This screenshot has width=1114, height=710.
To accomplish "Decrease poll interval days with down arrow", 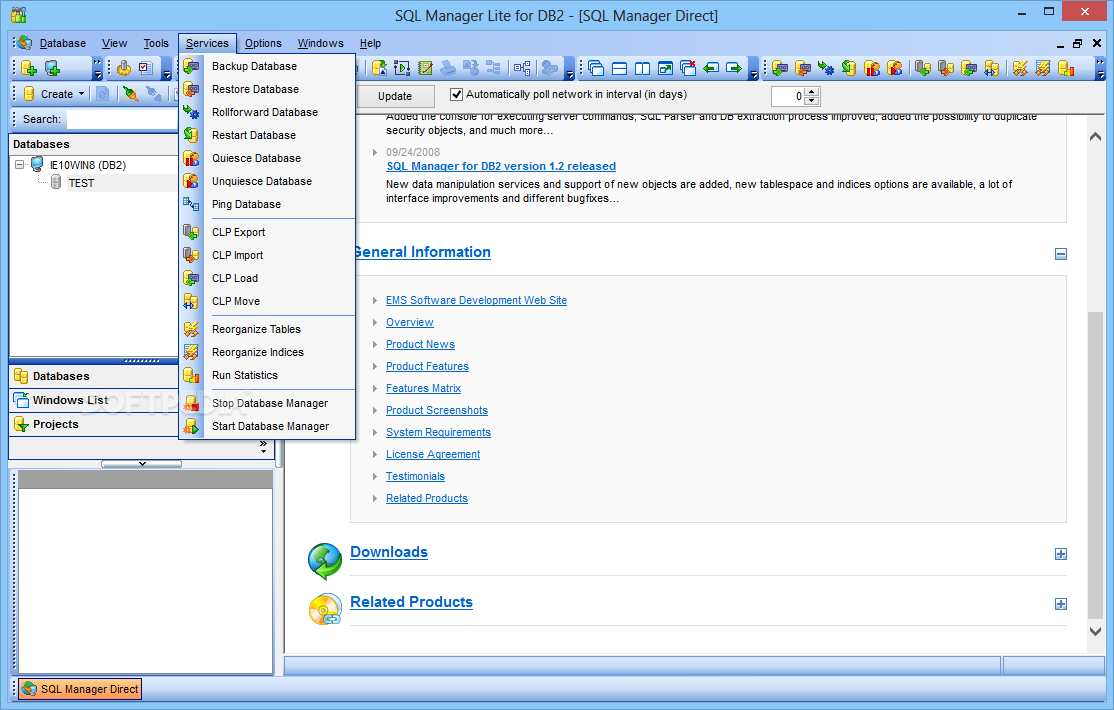I will pyautogui.click(x=812, y=100).
